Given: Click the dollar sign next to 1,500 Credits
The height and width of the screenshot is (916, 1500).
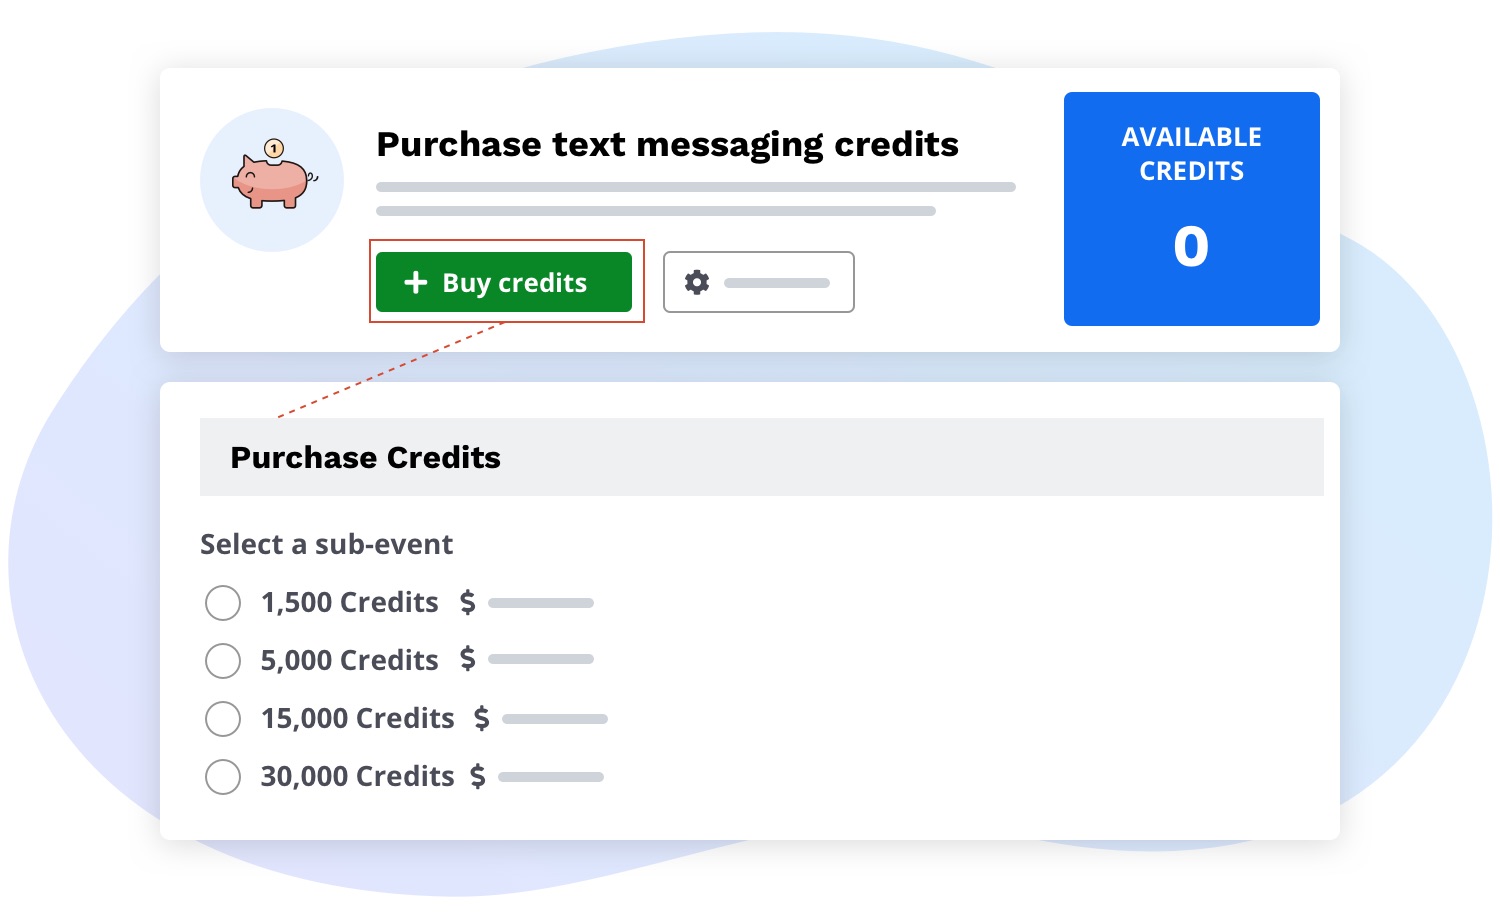Looking at the screenshot, I should coord(467,602).
